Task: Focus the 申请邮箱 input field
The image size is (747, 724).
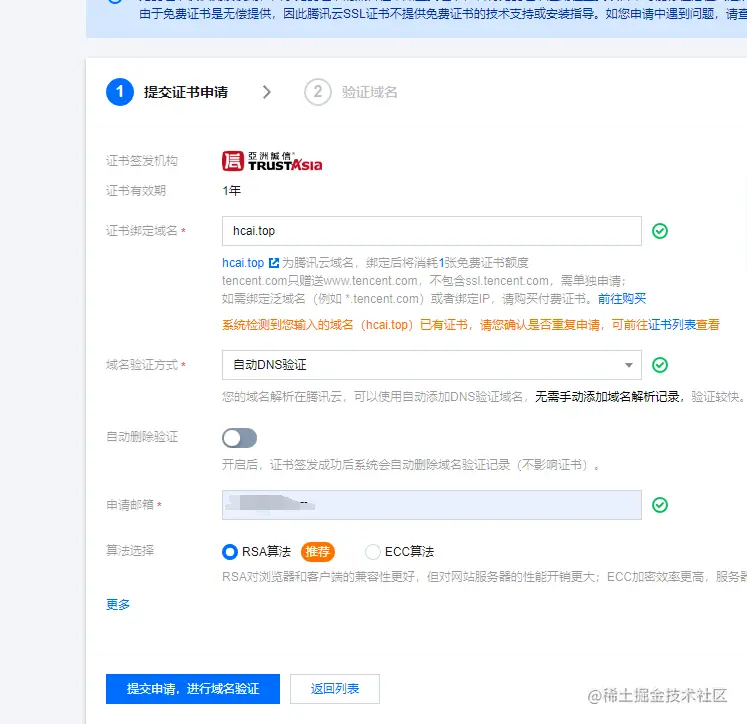Action: click(432, 505)
